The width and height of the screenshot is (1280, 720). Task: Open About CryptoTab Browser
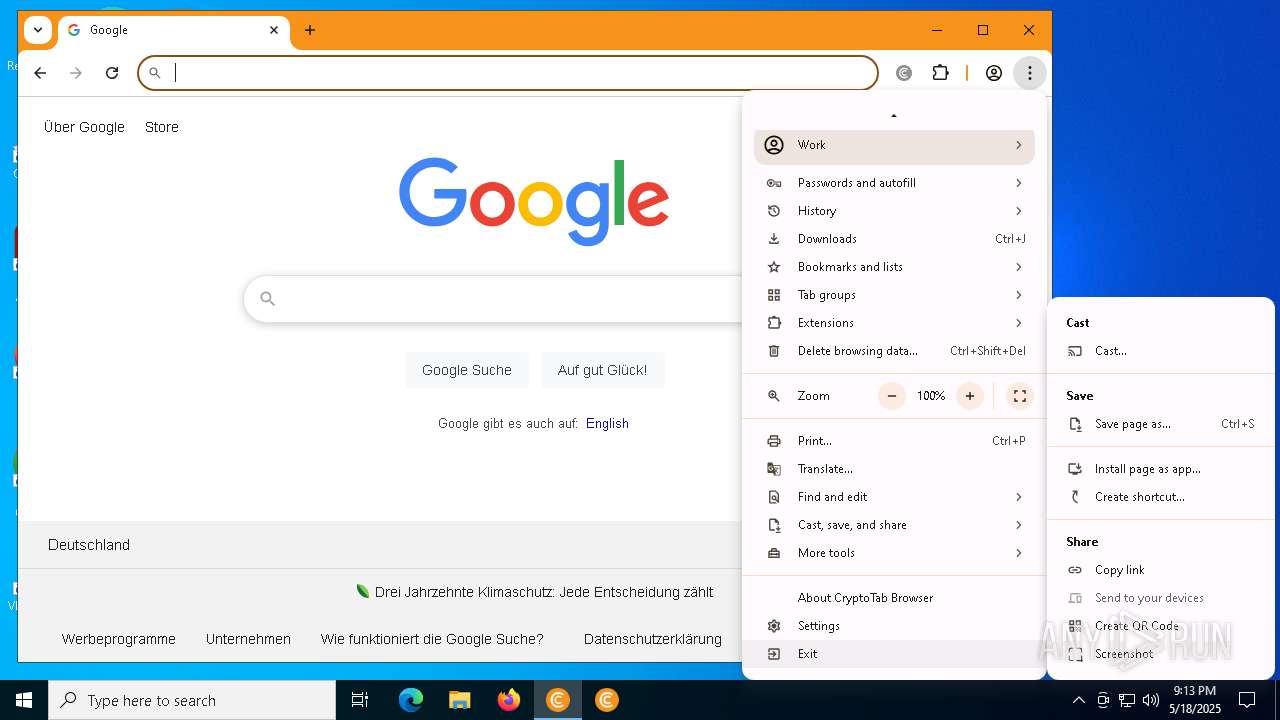coord(894,598)
